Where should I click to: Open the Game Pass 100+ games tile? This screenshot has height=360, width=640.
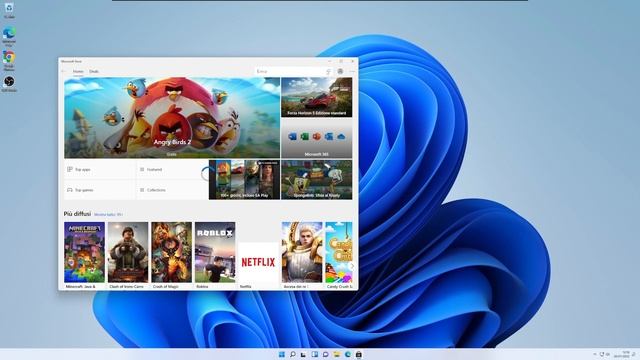[x=244, y=180]
